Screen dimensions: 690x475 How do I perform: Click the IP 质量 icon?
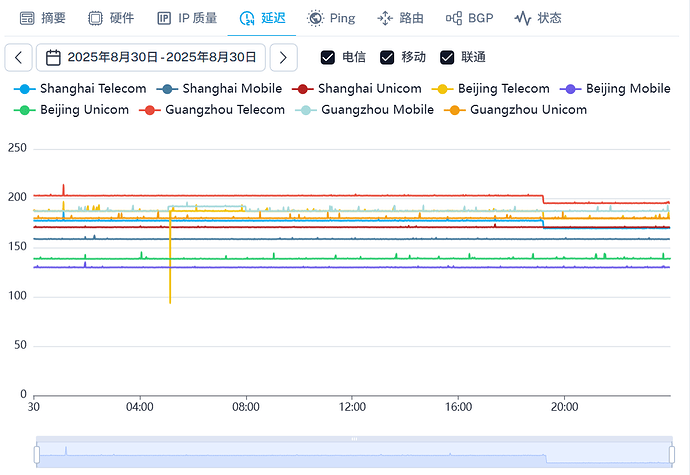click(164, 18)
